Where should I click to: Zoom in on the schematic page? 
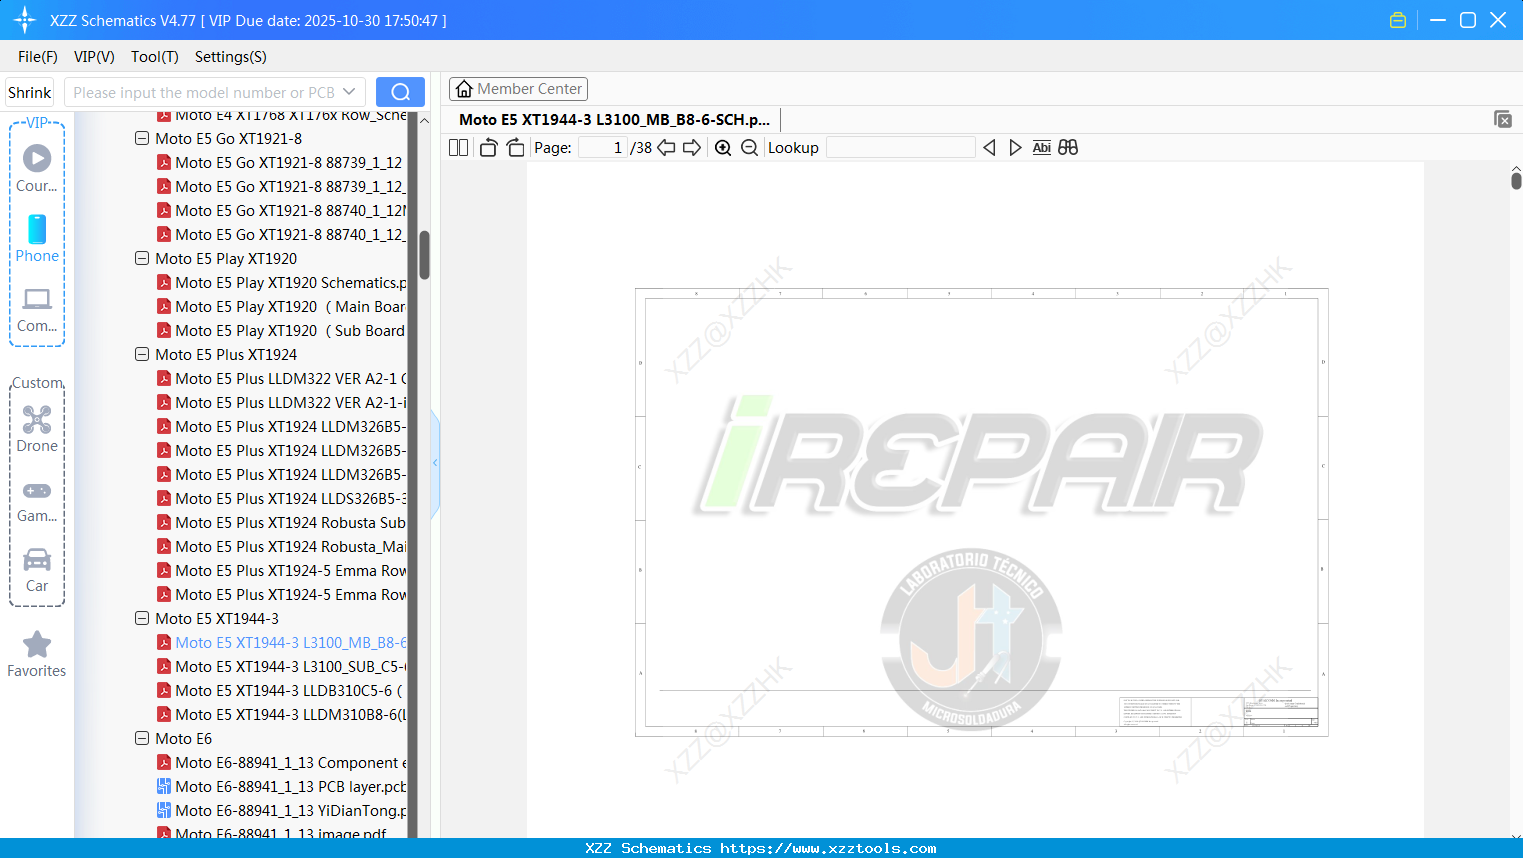[722, 147]
